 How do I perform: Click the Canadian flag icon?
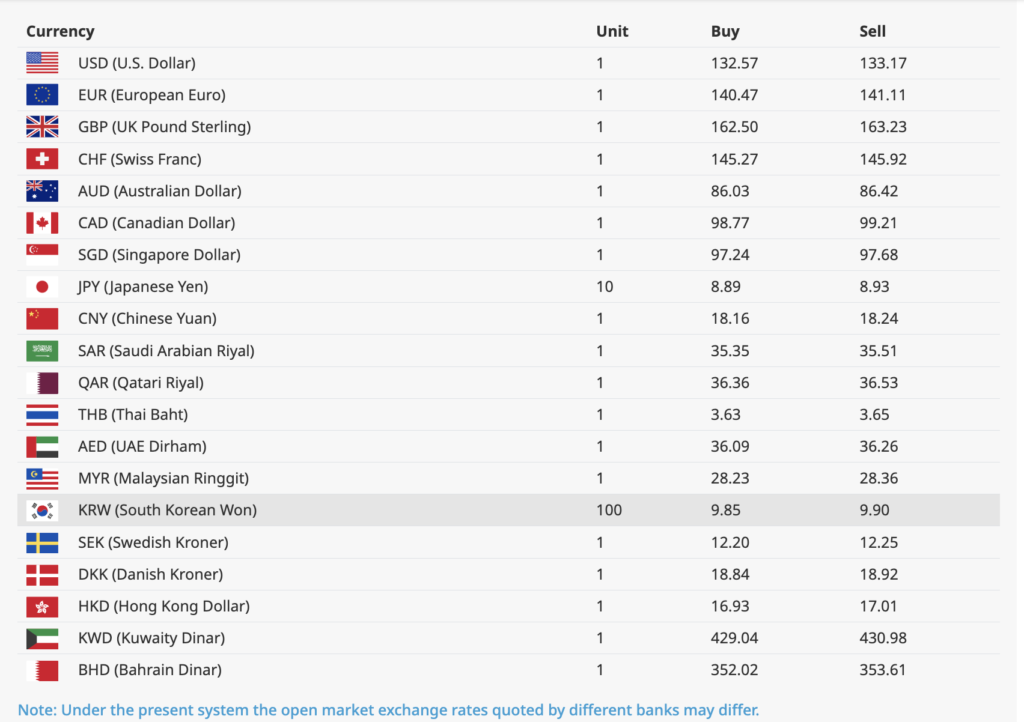click(42, 223)
